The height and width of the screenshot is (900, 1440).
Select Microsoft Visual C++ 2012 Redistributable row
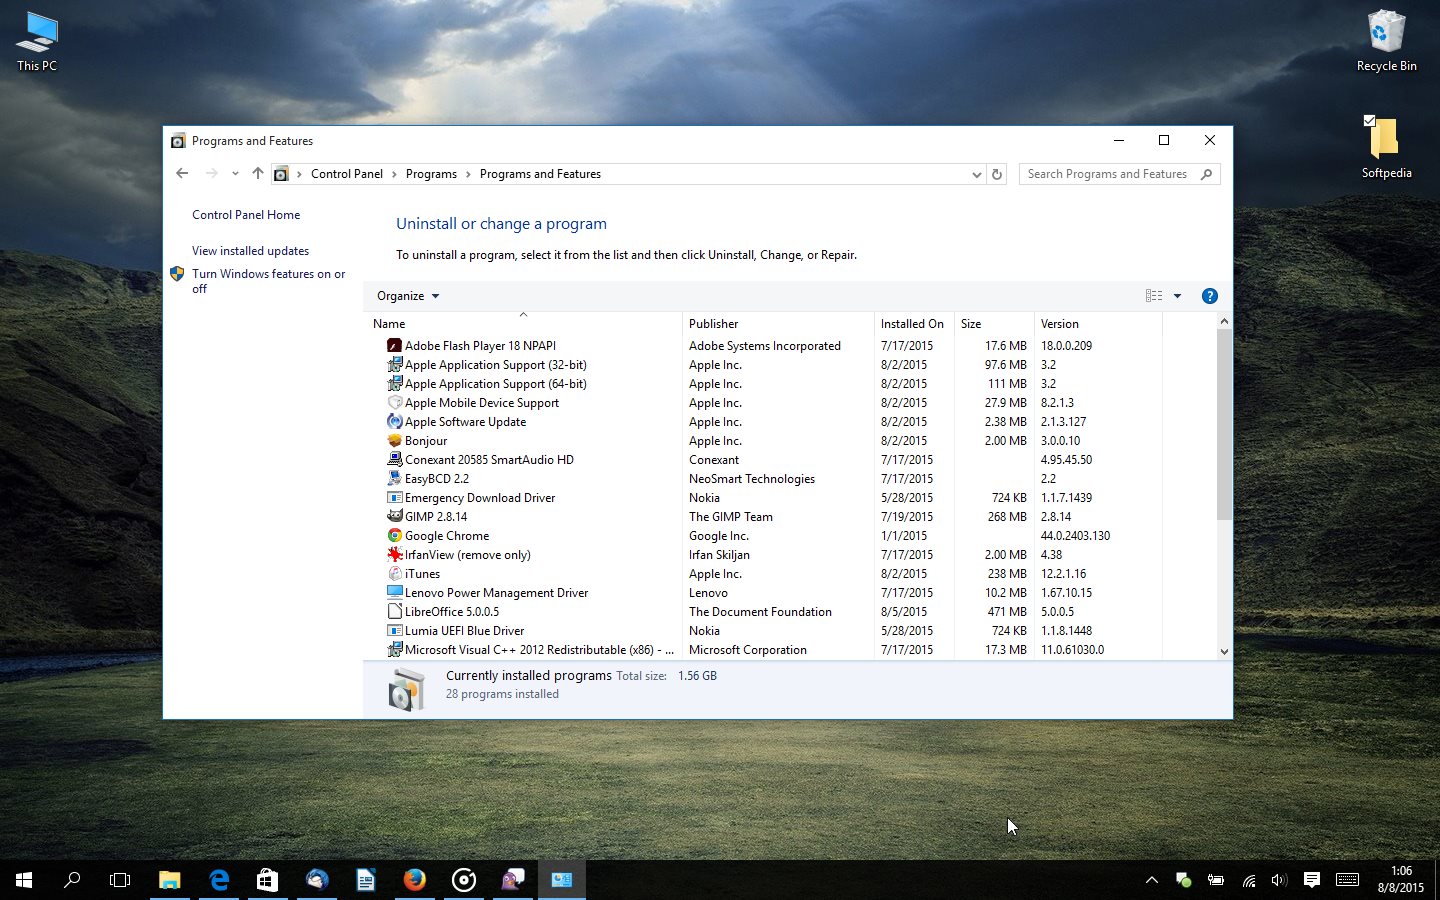[764, 649]
